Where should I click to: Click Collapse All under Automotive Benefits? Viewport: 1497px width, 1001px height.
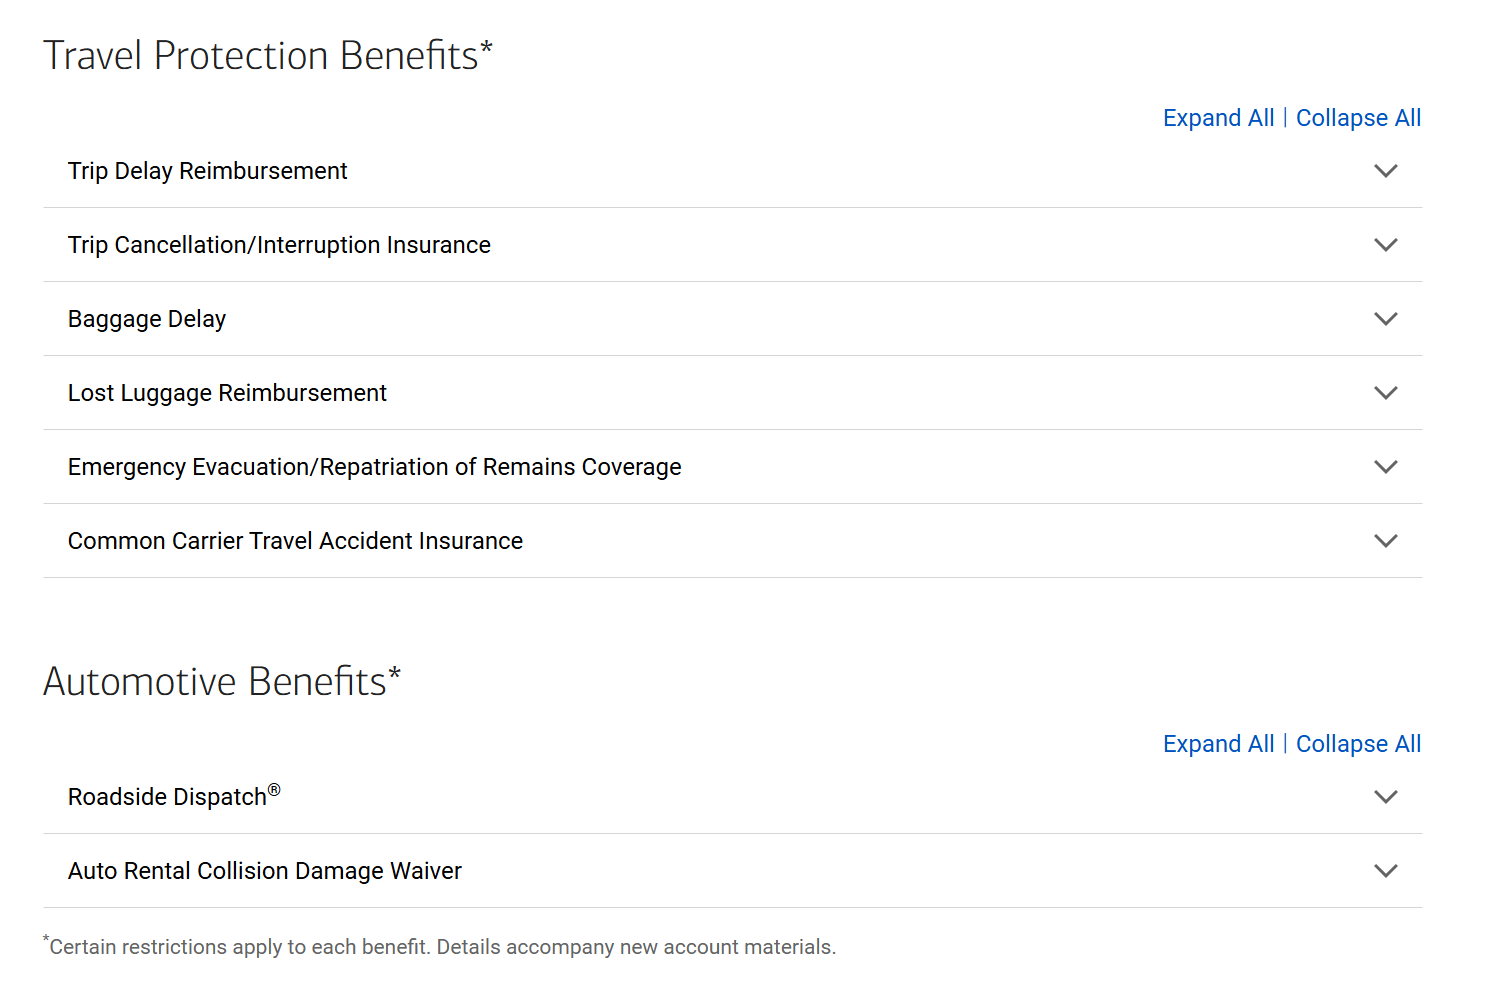(x=1358, y=744)
